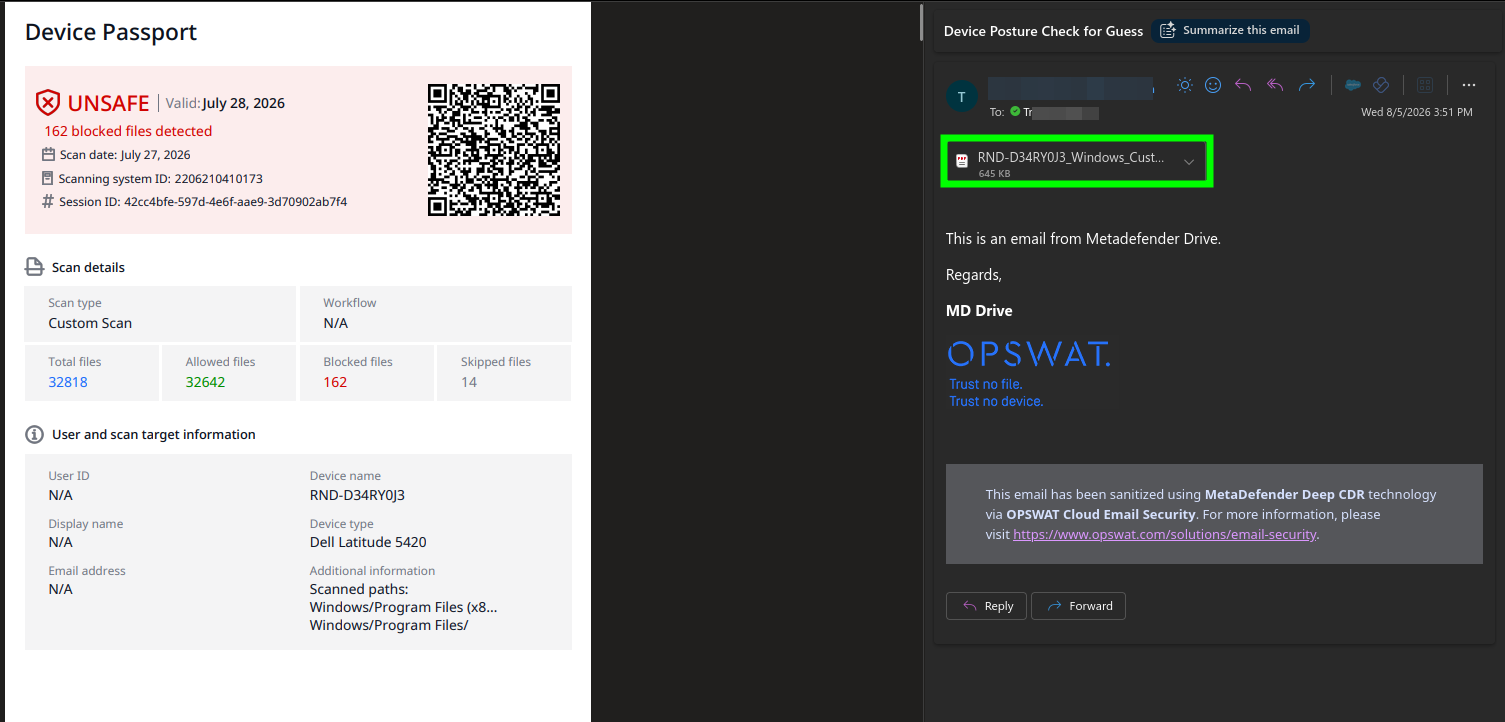Open the Apps grid icon in the email toolbar
Viewport: 1505px width, 722px height.
(1426, 86)
